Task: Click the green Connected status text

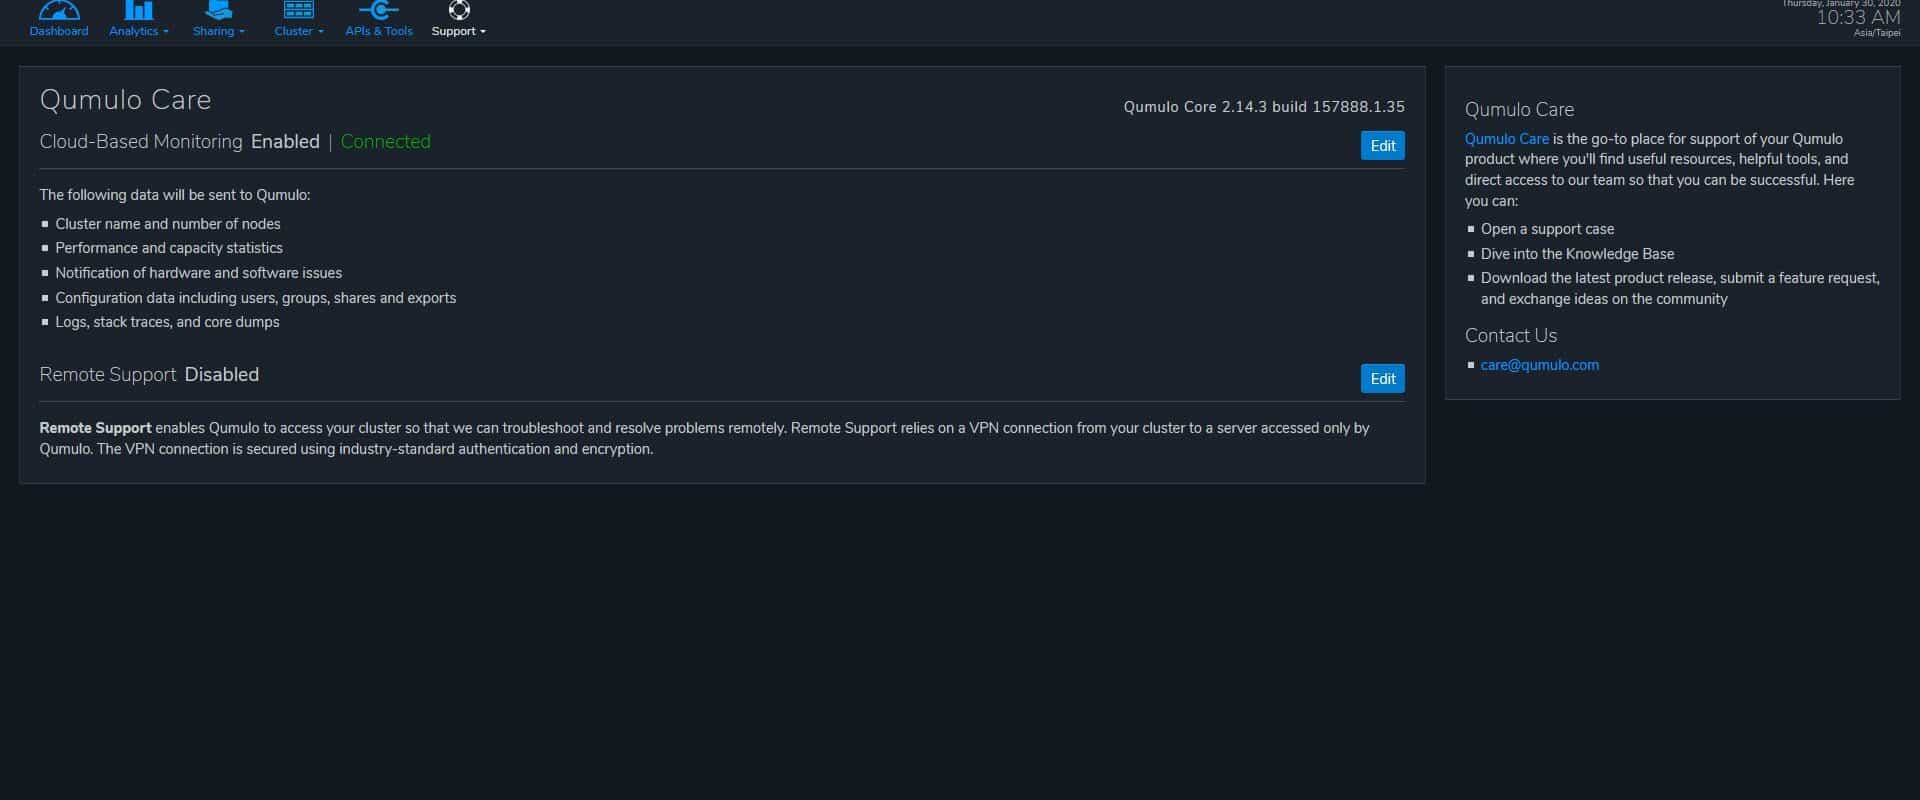Action: (x=386, y=142)
